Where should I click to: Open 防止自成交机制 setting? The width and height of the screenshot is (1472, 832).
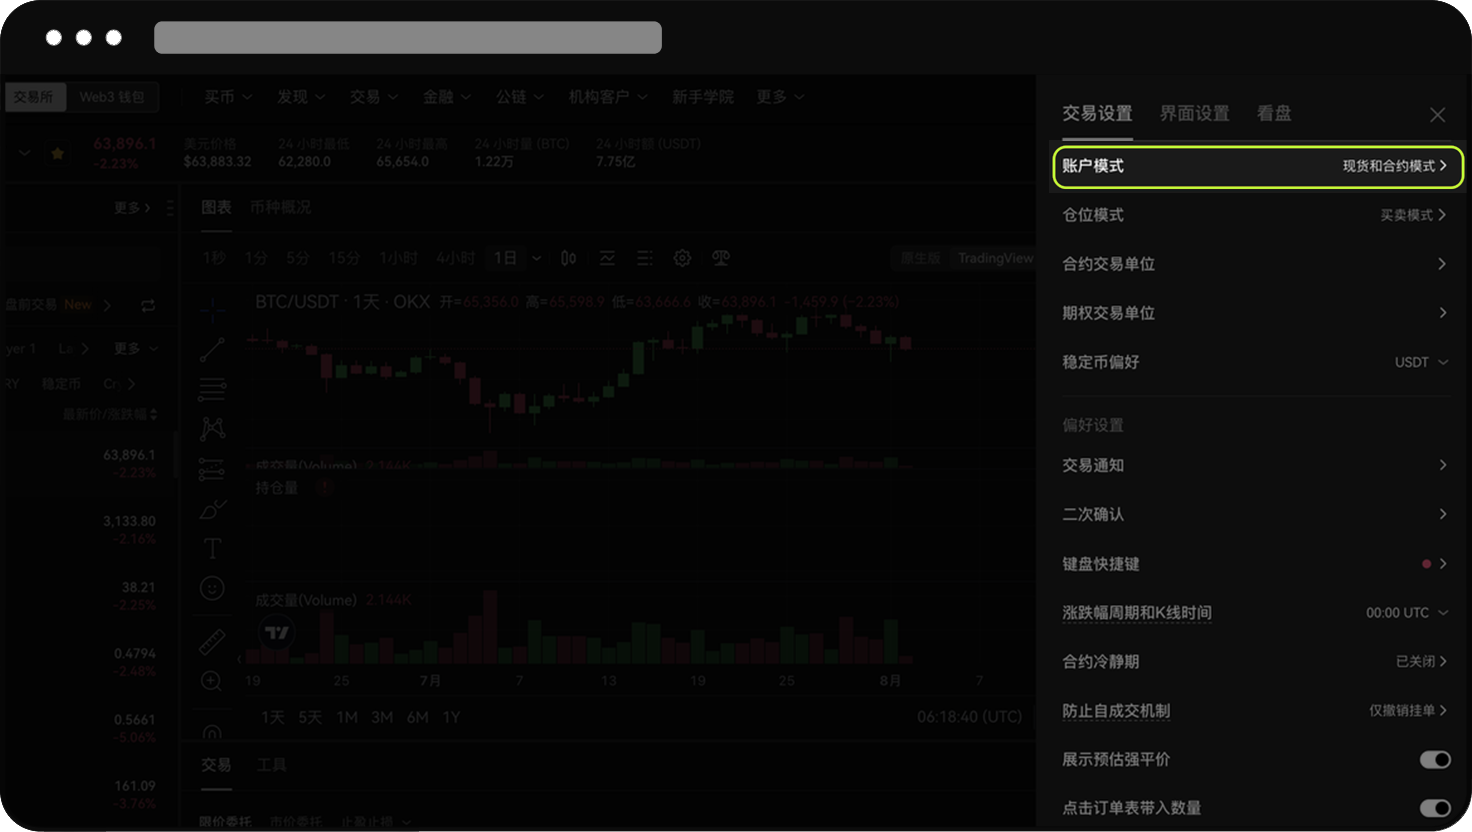tap(1254, 711)
